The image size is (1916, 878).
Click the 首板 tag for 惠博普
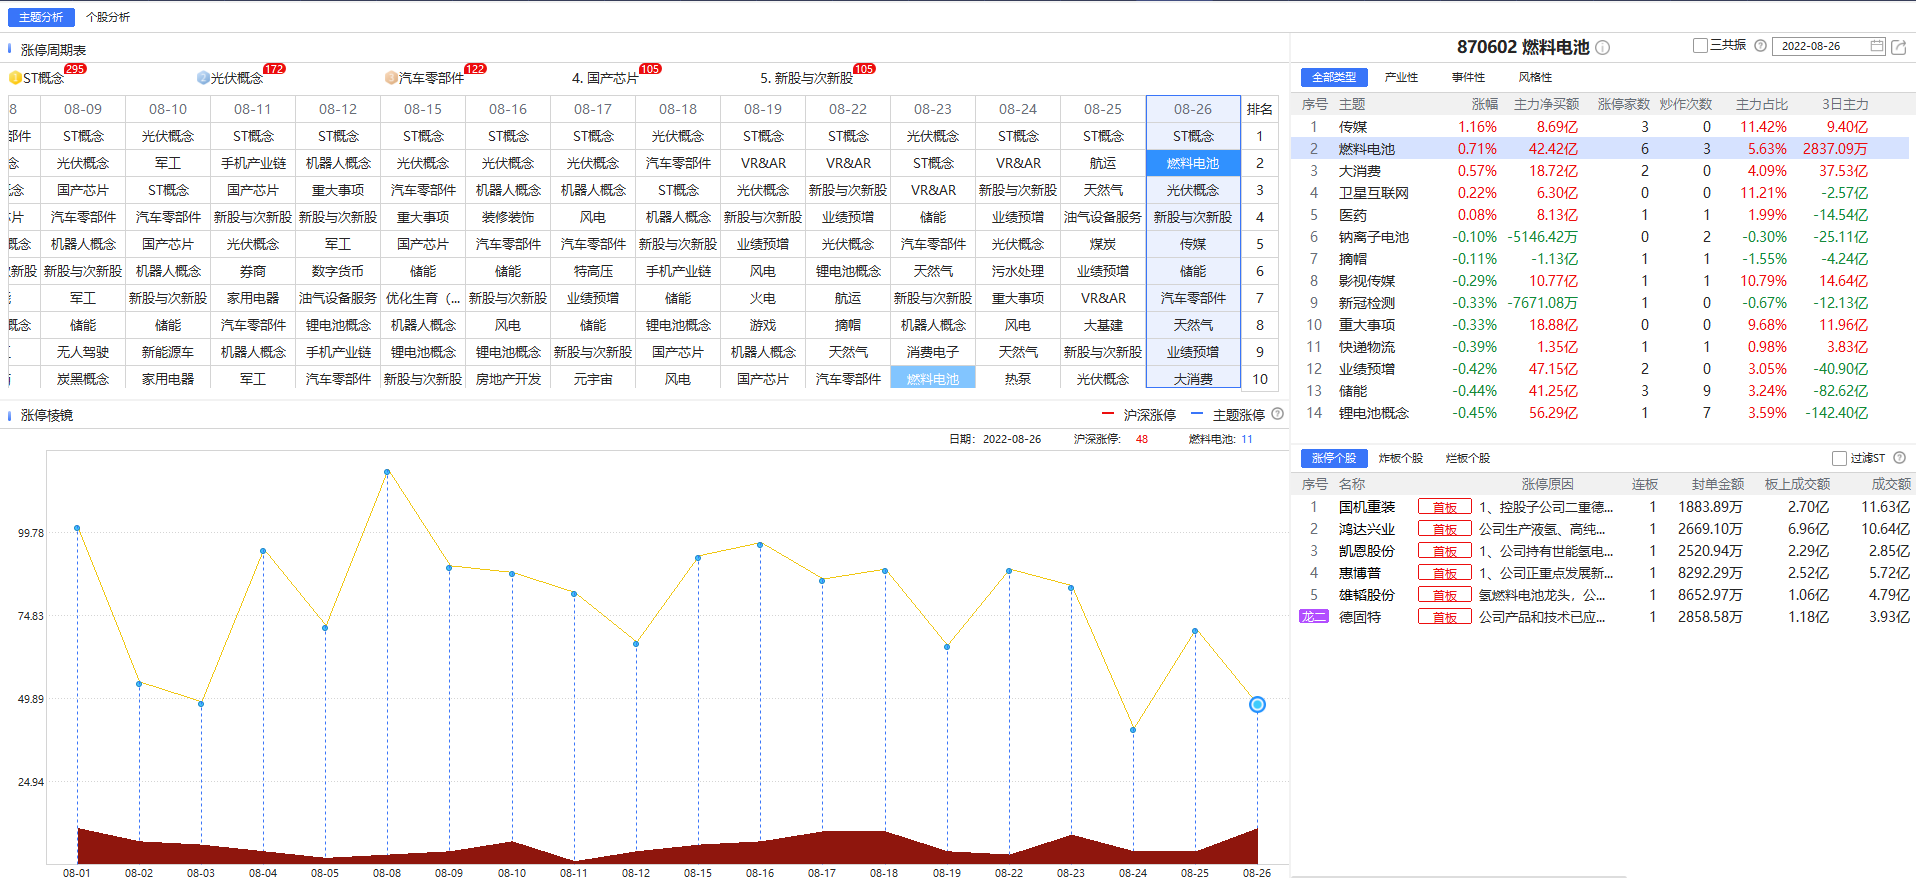coord(1444,573)
